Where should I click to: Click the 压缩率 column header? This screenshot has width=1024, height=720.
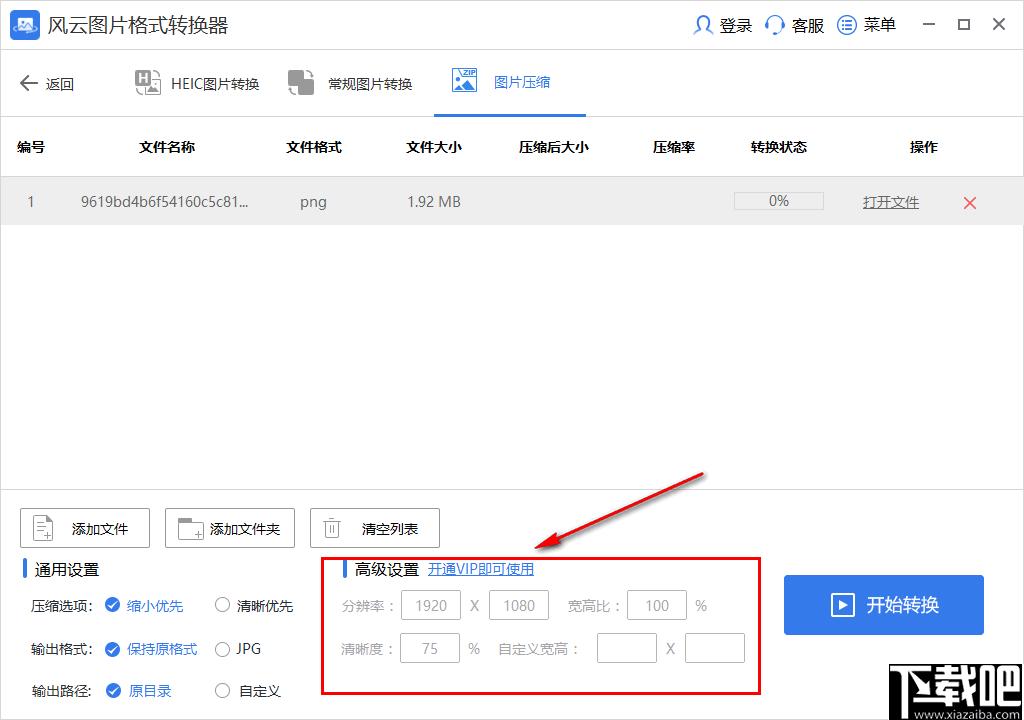tap(674, 148)
